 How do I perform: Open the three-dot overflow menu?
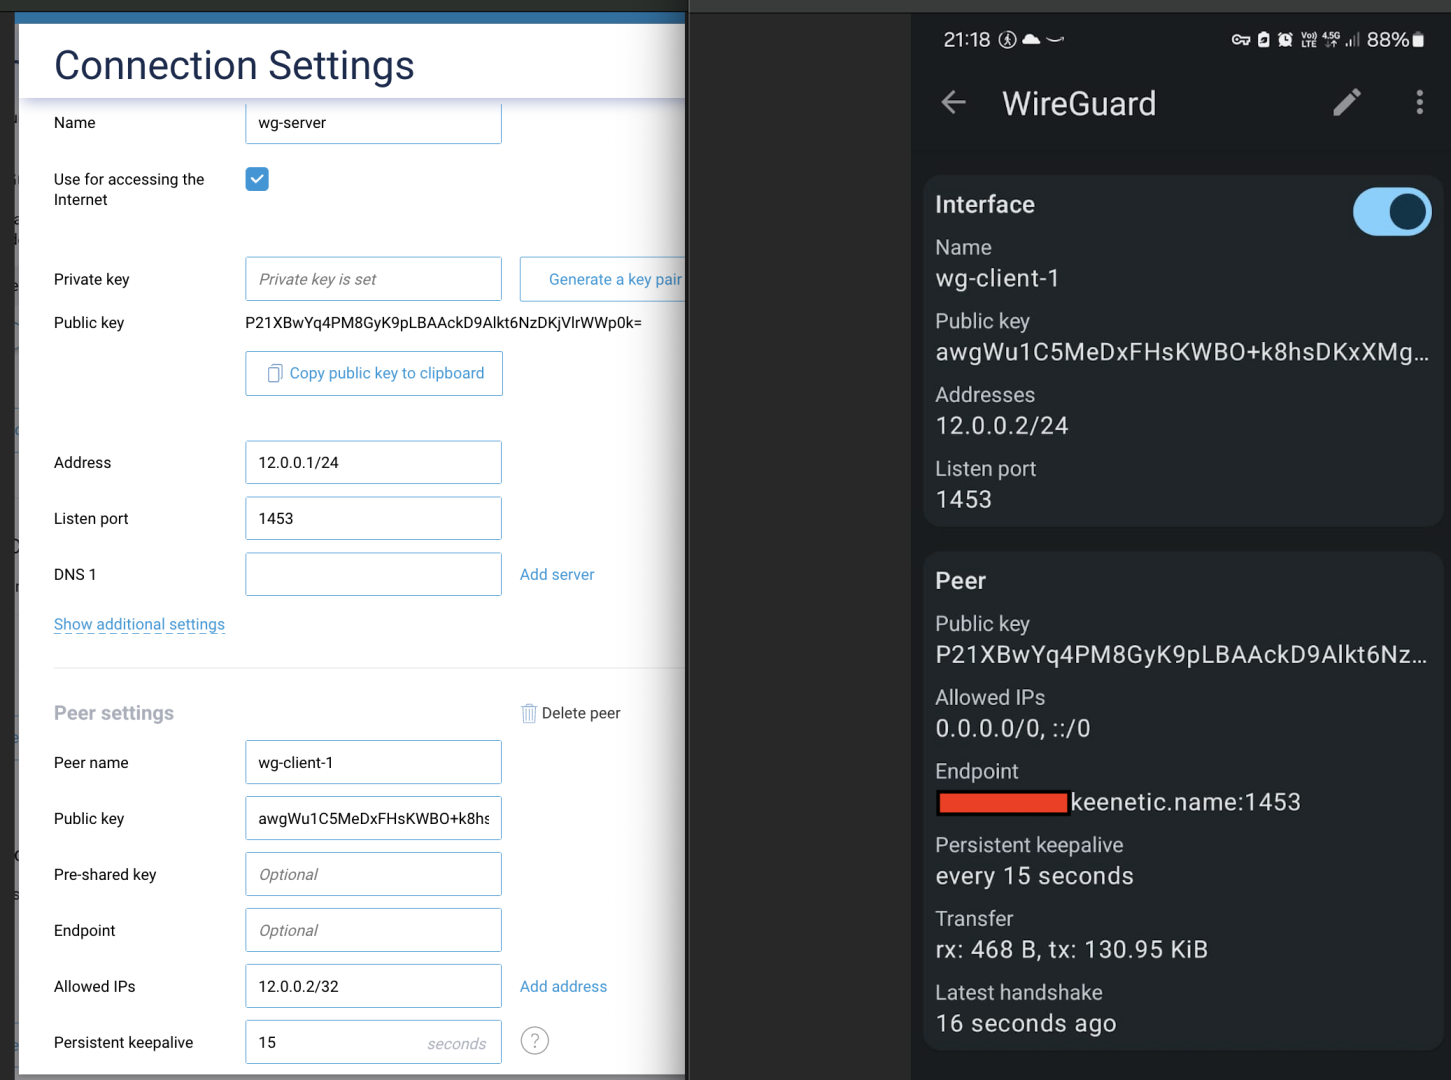(1419, 102)
